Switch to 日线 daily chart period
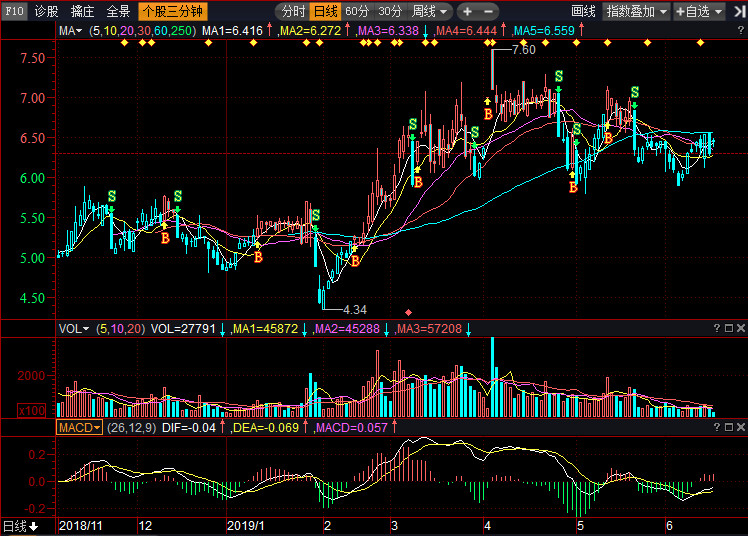This screenshot has height=536, width=748. (325, 12)
